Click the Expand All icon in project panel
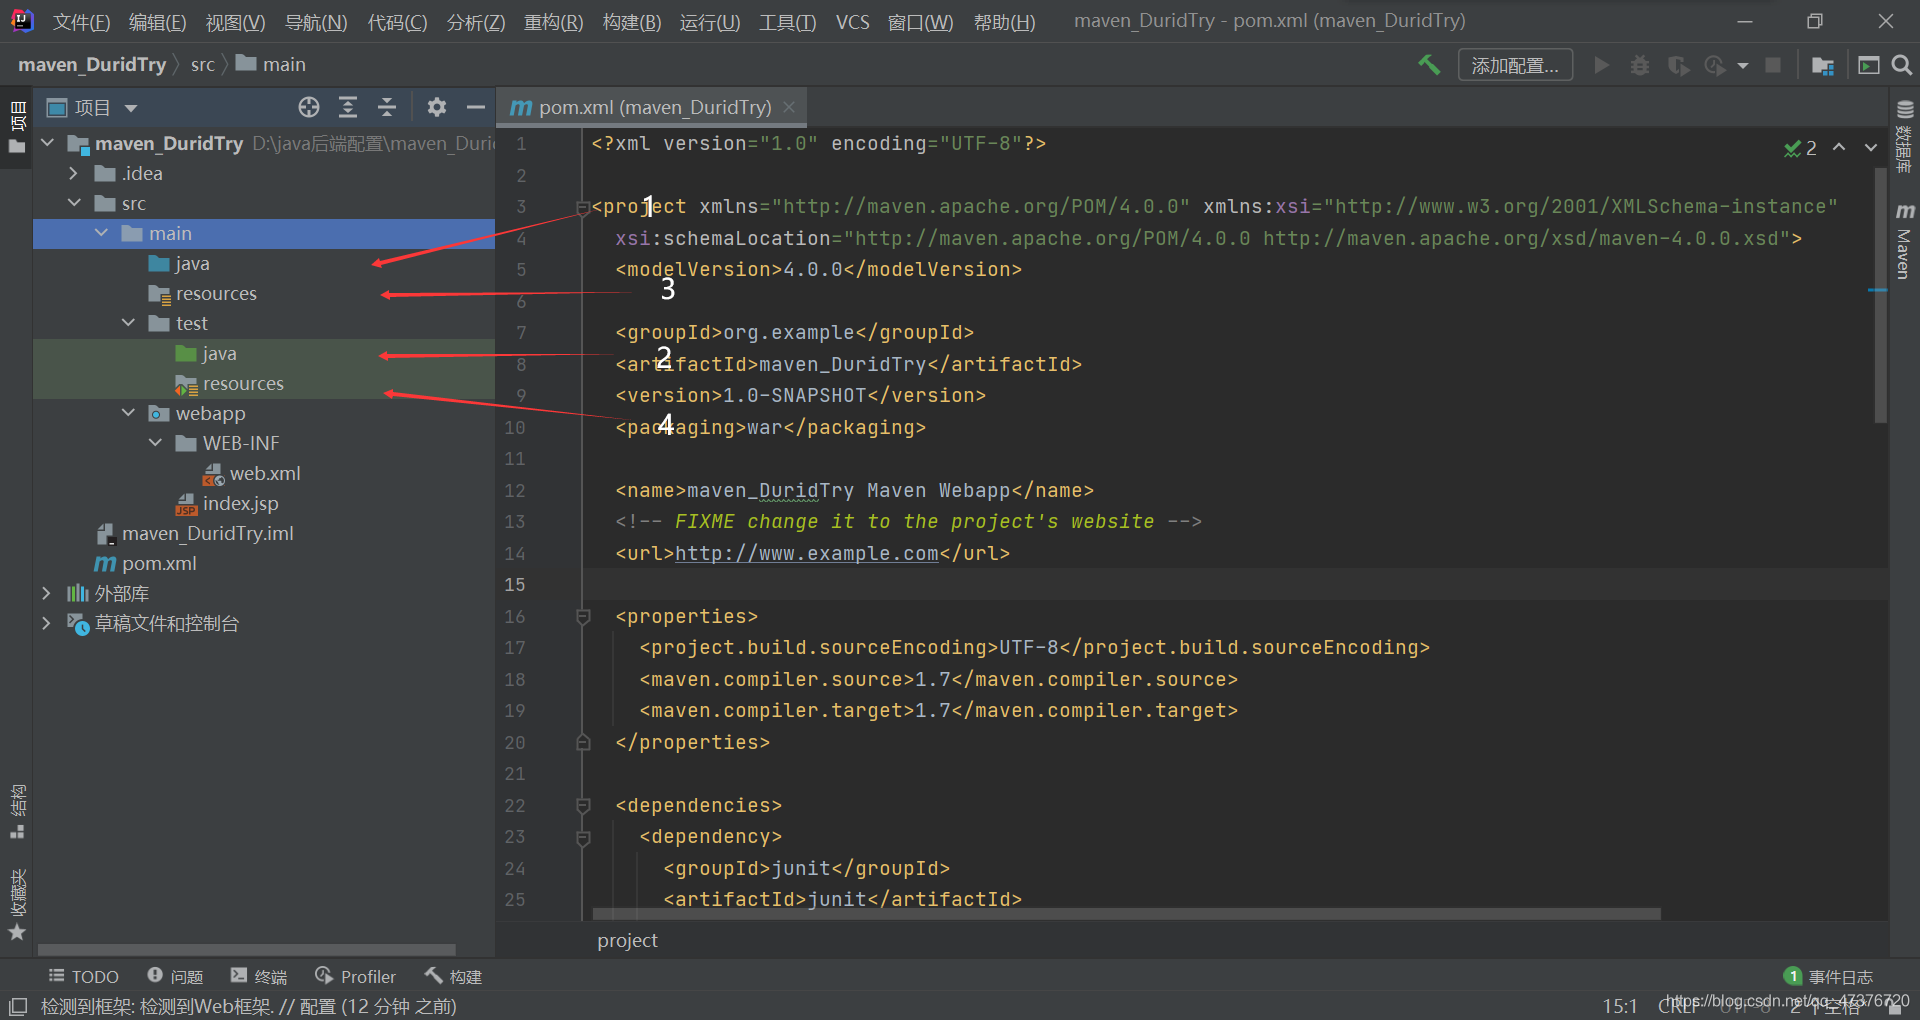The image size is (1920, 1020). [x=348, y=107]
